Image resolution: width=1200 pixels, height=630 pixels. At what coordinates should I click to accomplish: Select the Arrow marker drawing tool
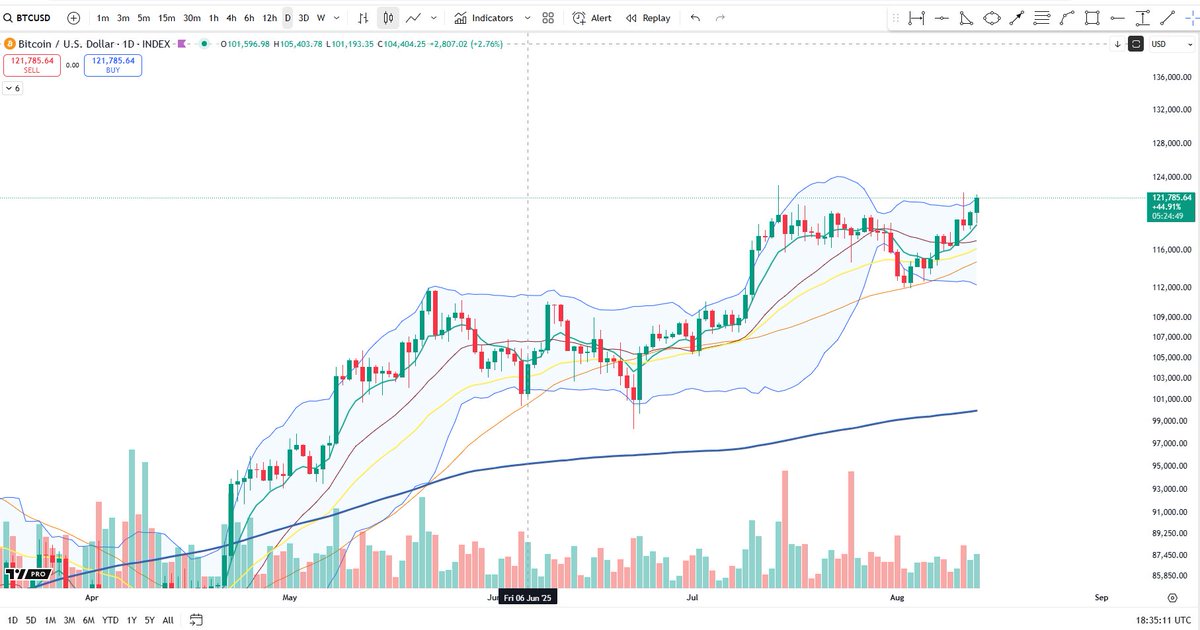click(1017, 17)
